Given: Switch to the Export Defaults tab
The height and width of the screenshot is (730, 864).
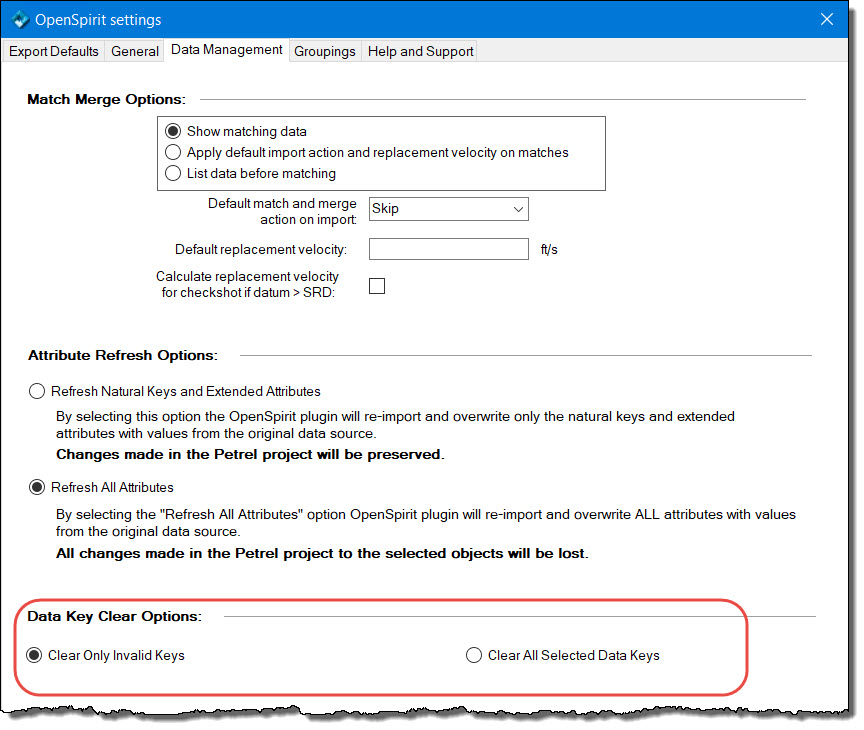Looking at the screenshot, I should tap(53, 51).
